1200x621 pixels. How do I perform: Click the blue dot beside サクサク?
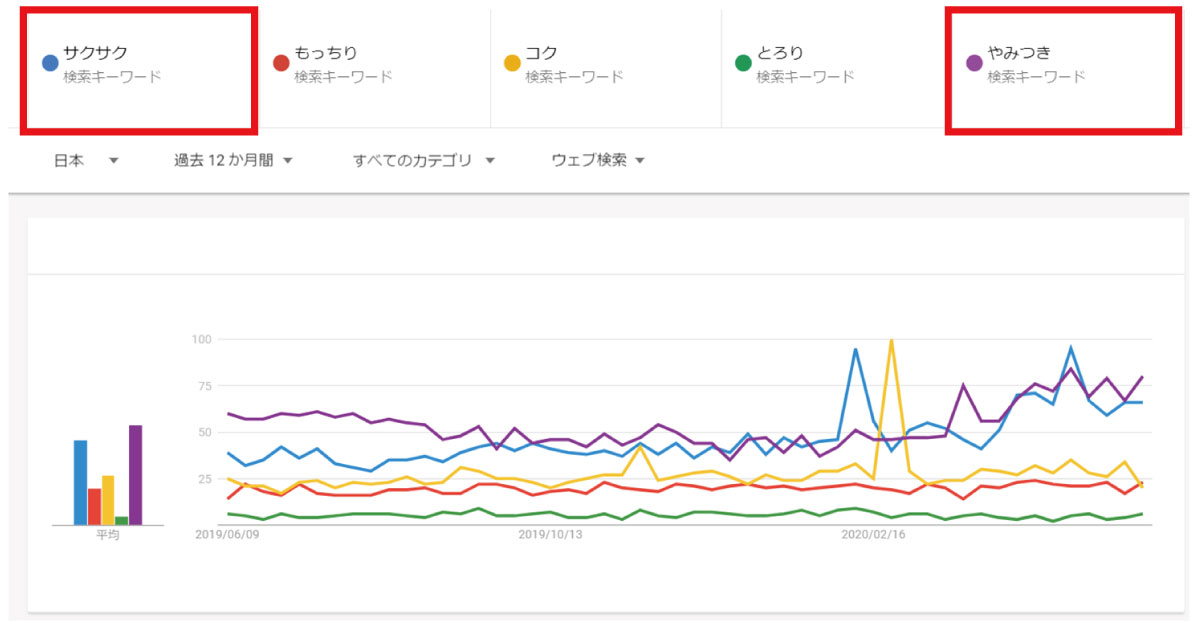[x=50, y=63]
